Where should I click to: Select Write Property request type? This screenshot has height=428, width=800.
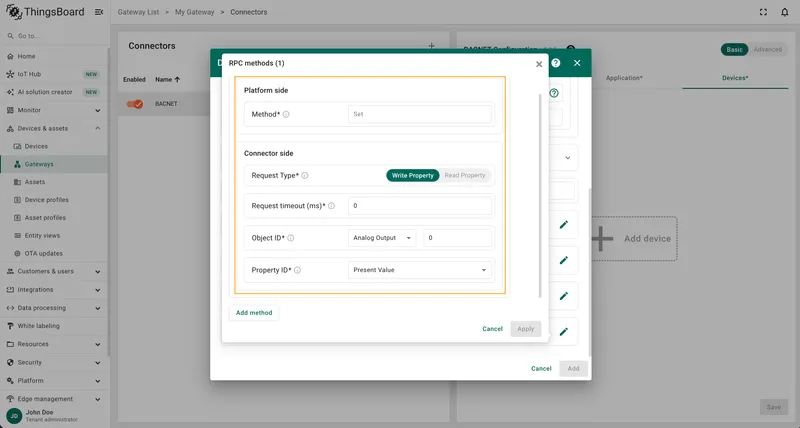[413, 175]
